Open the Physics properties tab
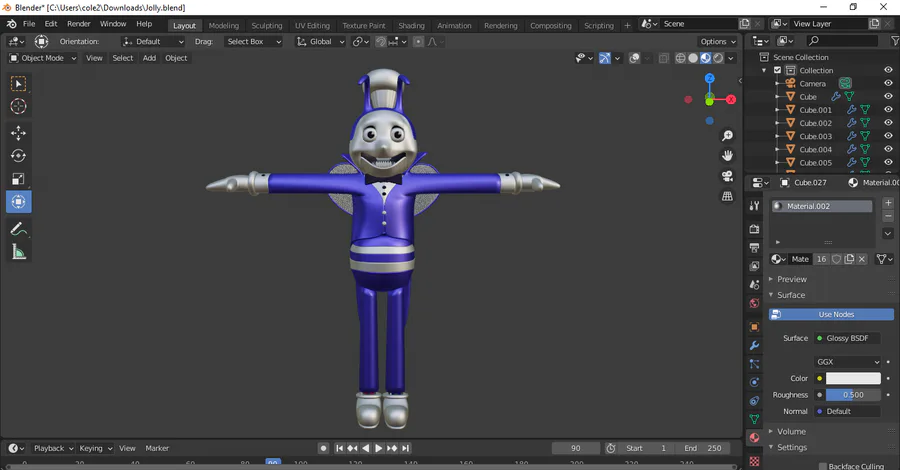900x470 pixels. tap(754, 382)
